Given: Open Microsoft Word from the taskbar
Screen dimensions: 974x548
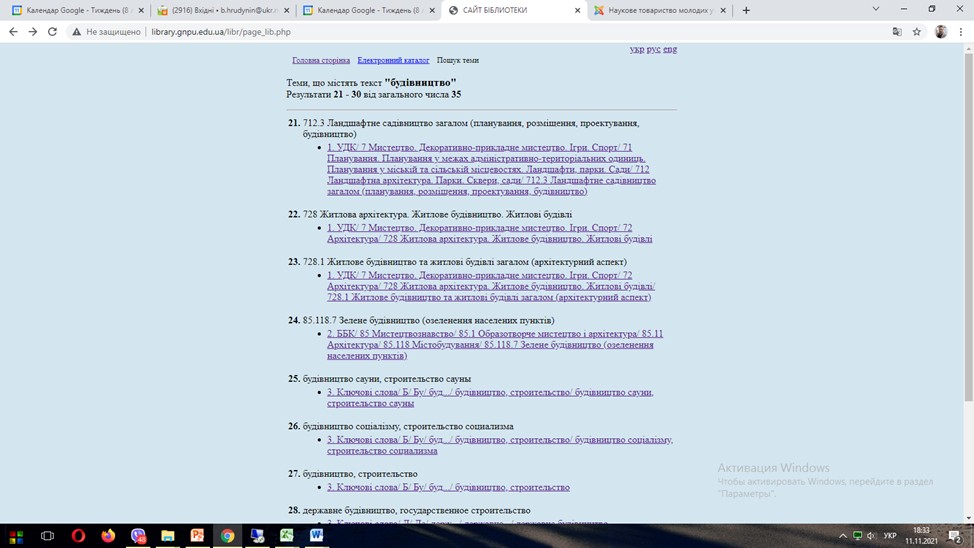Looking at the screenshot, I should tap(317, 536).
